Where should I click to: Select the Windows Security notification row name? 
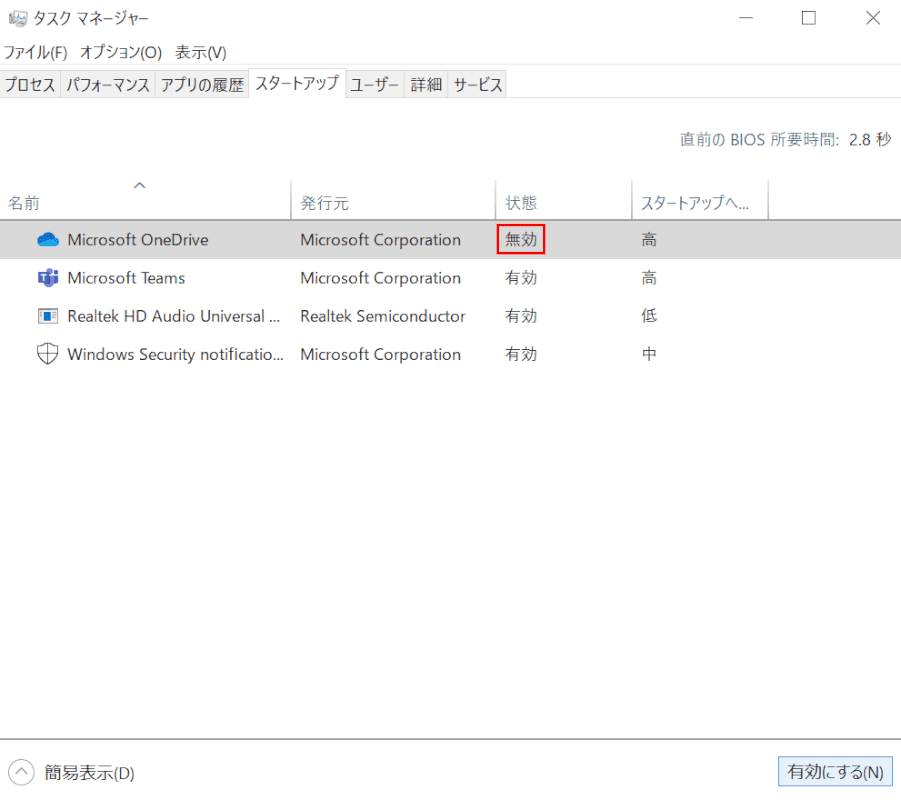[175, 355]
